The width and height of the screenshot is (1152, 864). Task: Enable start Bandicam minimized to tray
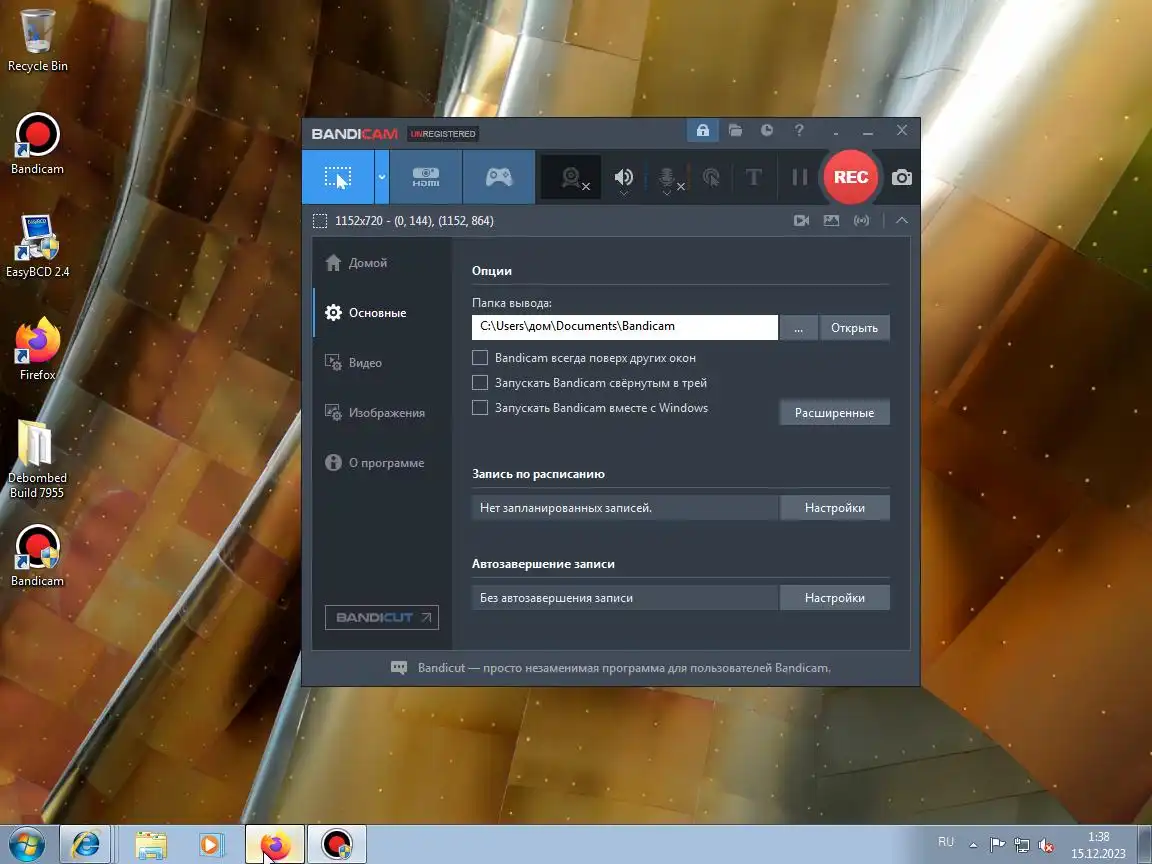point(480,383)
